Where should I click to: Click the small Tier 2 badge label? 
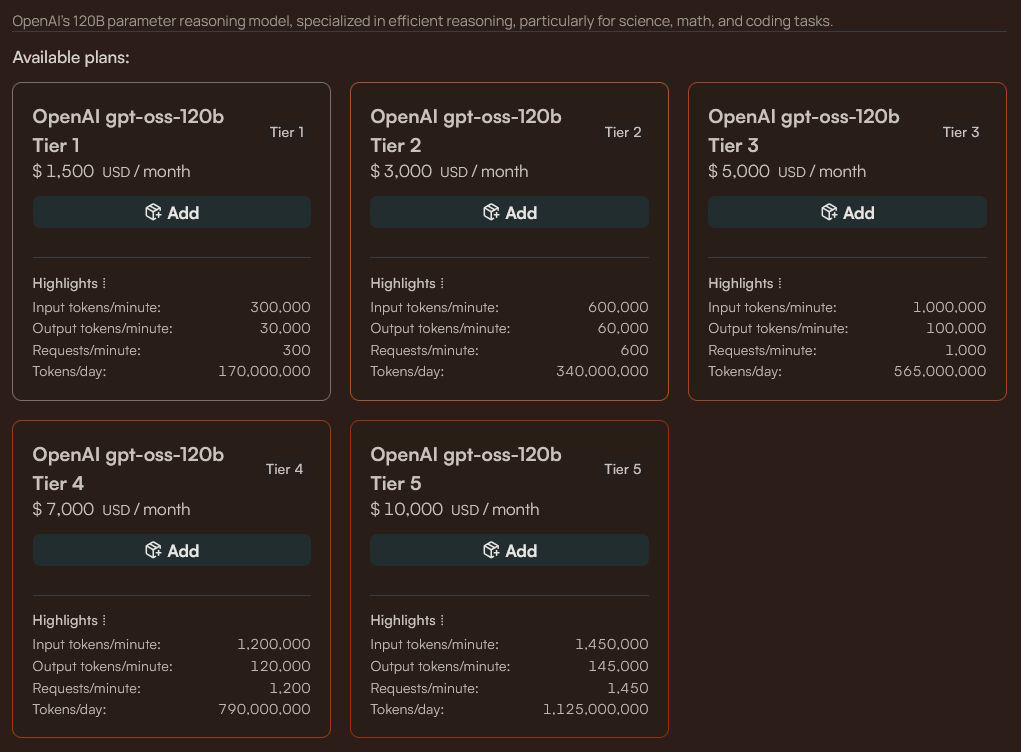[623, 132]
